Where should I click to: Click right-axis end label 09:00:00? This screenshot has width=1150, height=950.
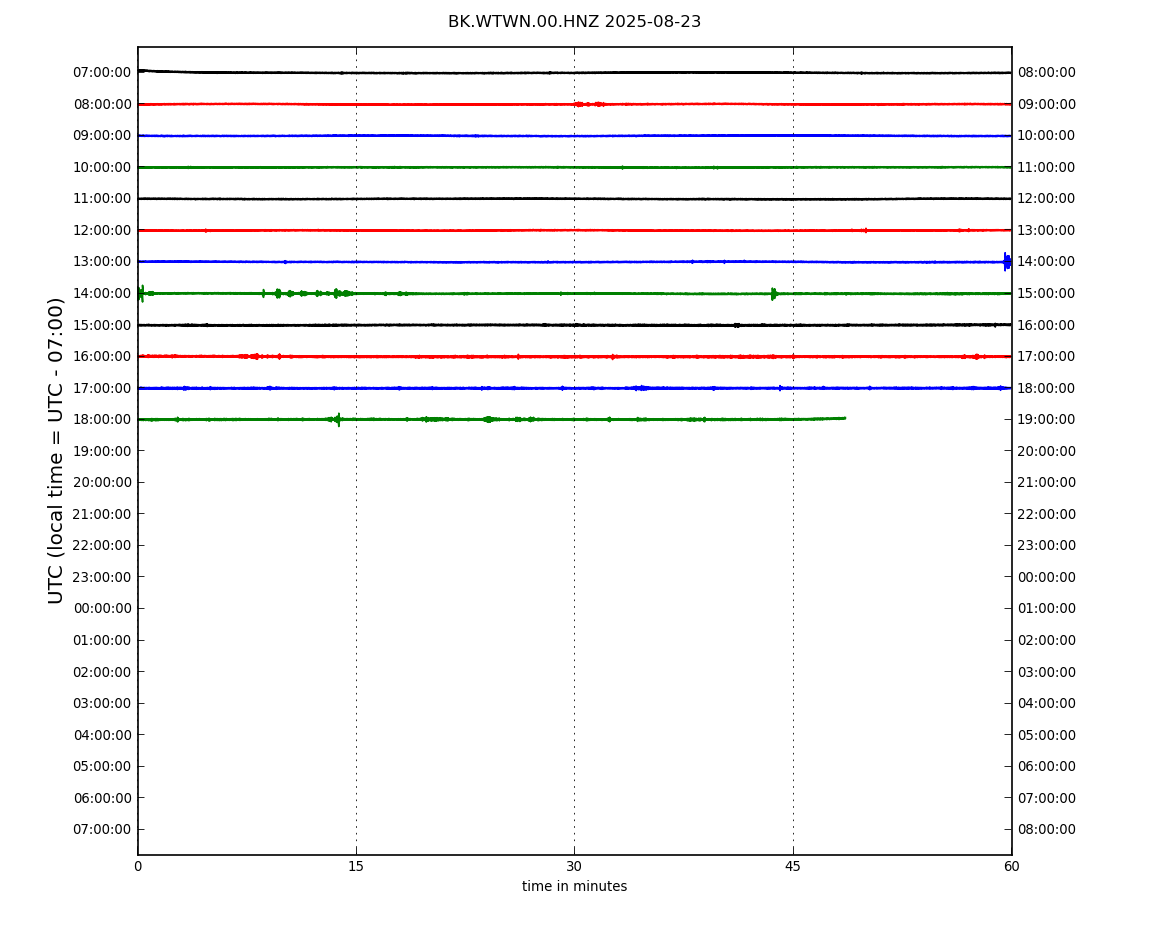(x=1047, y=104)
